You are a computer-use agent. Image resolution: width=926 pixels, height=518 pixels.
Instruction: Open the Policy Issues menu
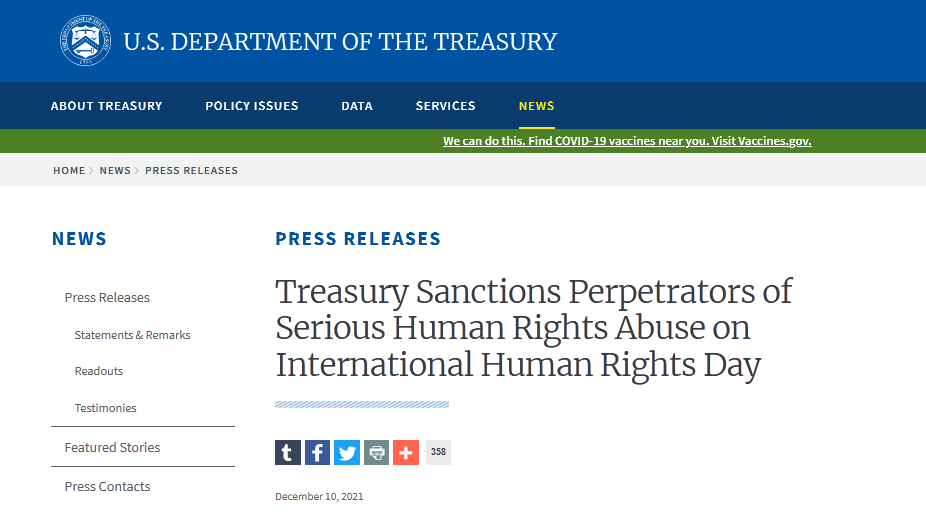(x=252, y=106)
